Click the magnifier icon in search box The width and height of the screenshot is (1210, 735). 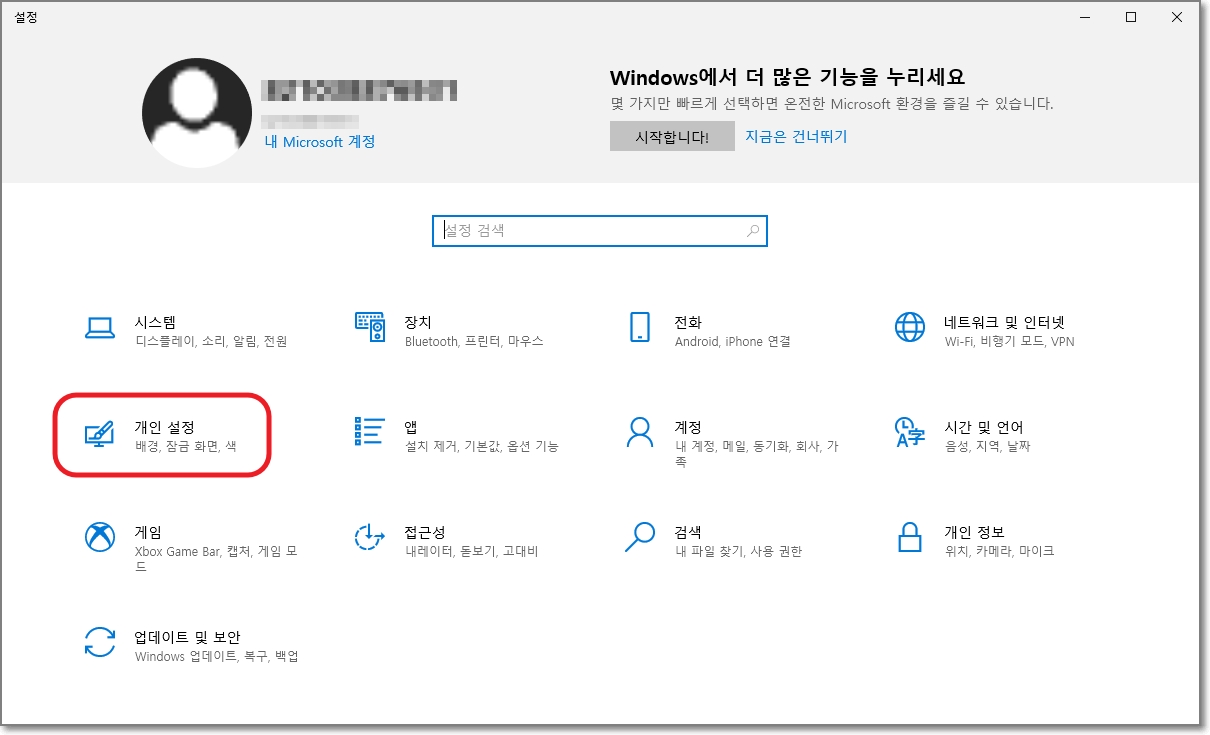(x=752, y=230)
